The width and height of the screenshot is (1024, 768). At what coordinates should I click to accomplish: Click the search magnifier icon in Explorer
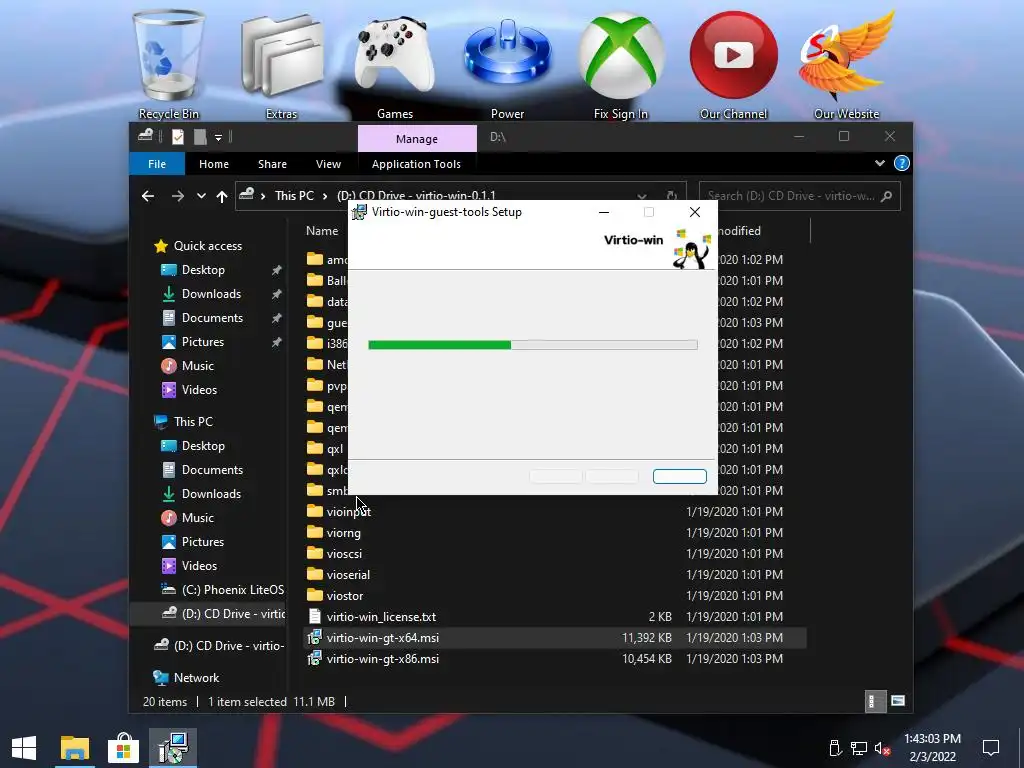coord(886,196)
